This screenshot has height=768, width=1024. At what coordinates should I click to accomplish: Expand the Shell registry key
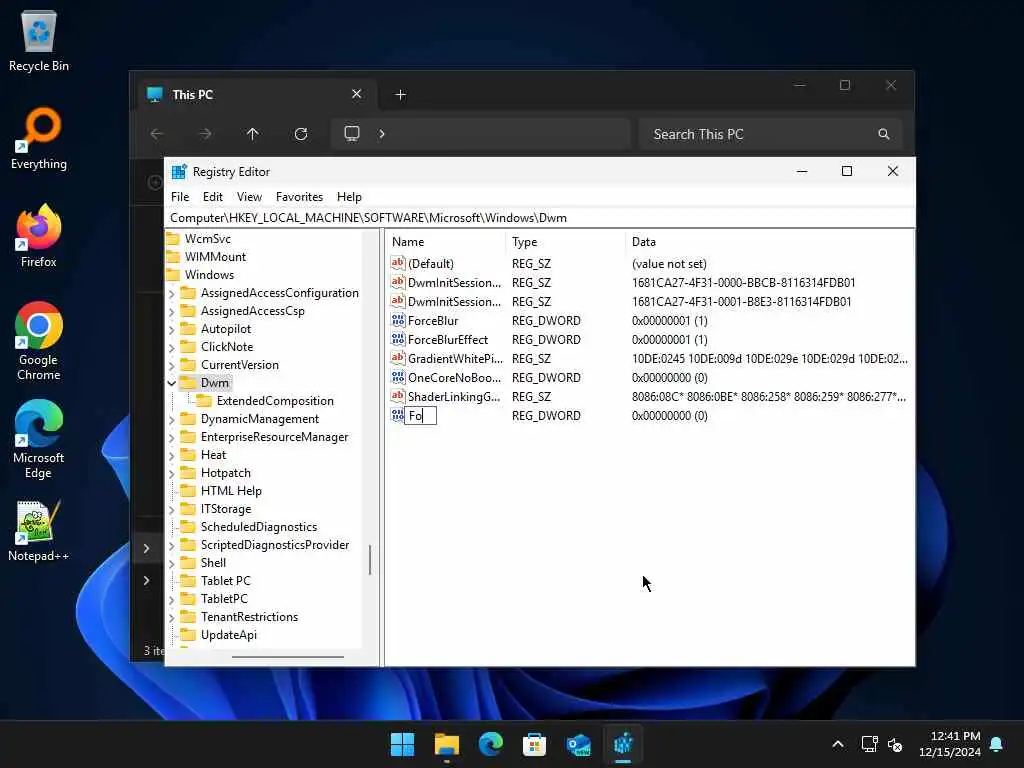click(172, 563)
